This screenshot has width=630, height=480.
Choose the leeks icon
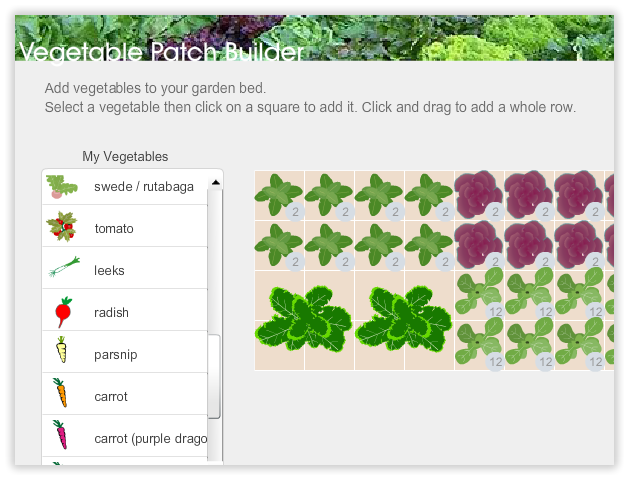(62, 270)
